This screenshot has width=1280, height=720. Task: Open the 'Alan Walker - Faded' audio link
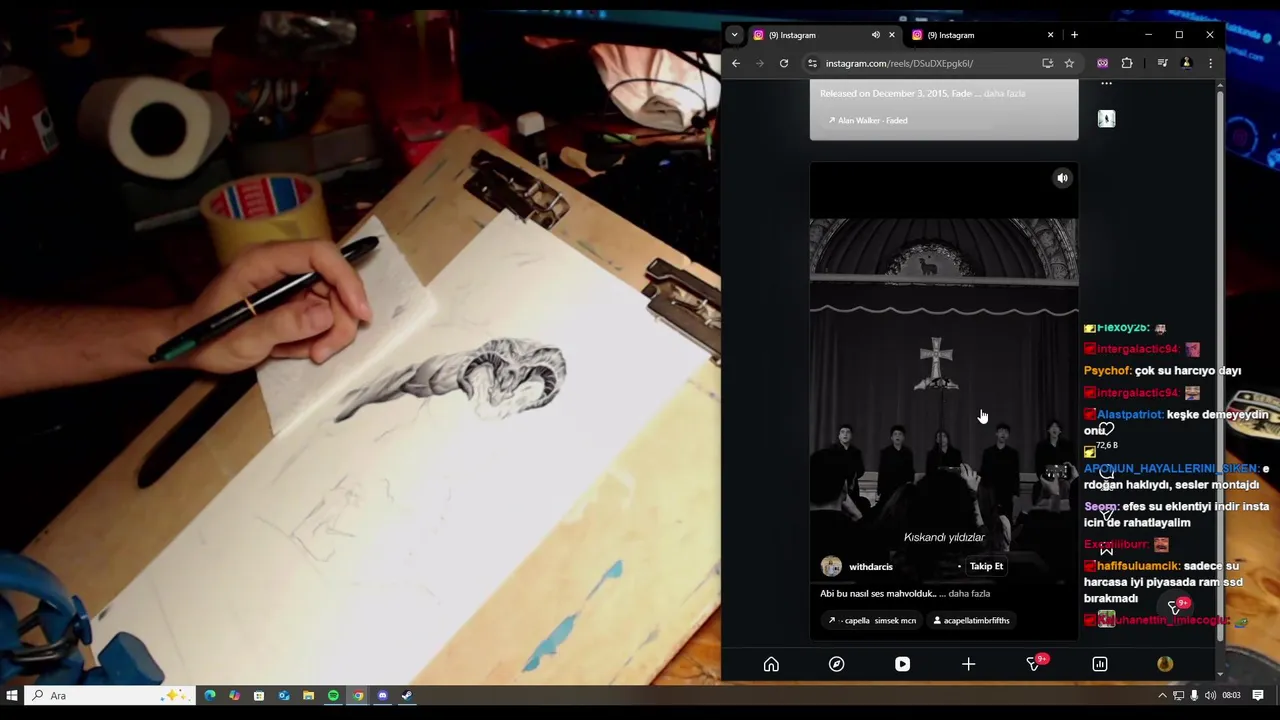coord(868,120)
